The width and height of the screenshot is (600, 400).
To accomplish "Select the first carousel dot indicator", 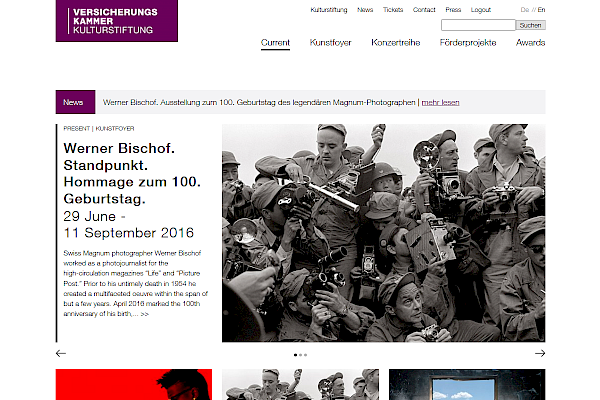I will pos(295,355).
